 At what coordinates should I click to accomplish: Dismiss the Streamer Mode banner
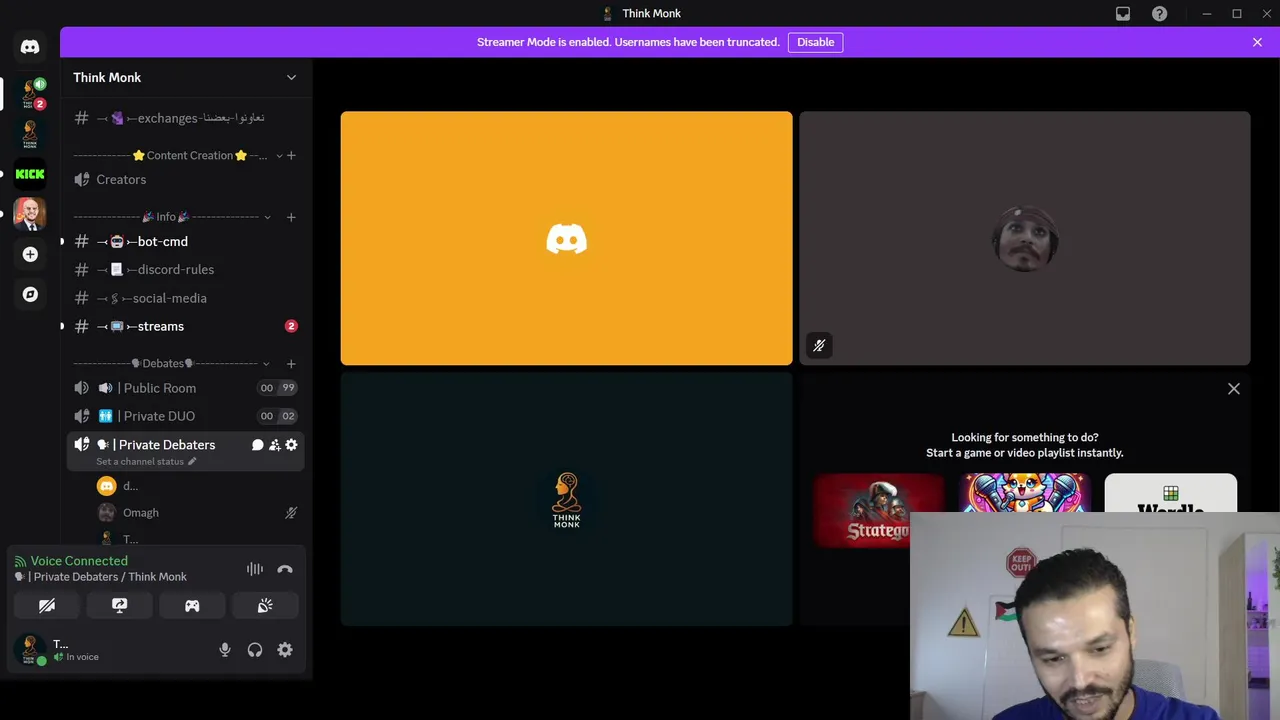[1257, 42]
